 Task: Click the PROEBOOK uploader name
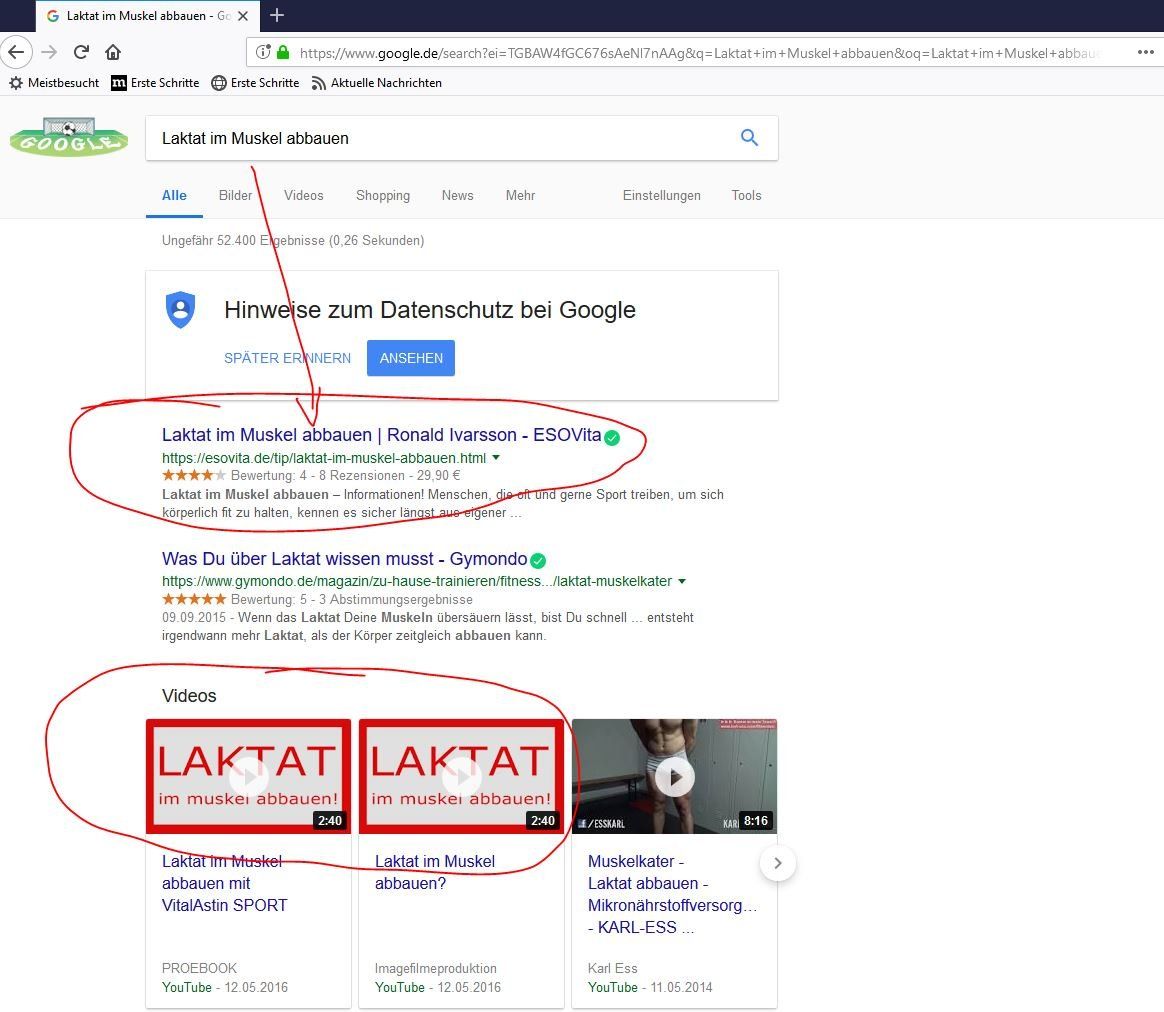199,968
